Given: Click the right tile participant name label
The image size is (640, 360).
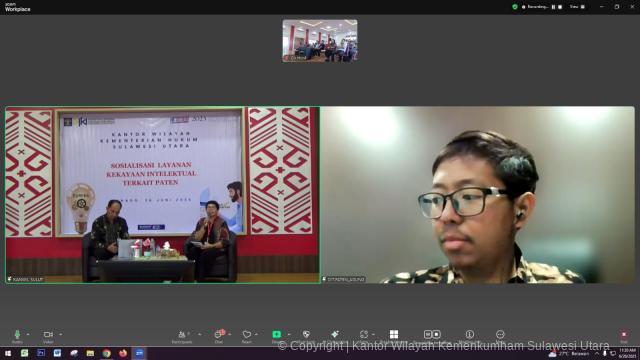Looking at the screenshot, I should click(343, 279).
